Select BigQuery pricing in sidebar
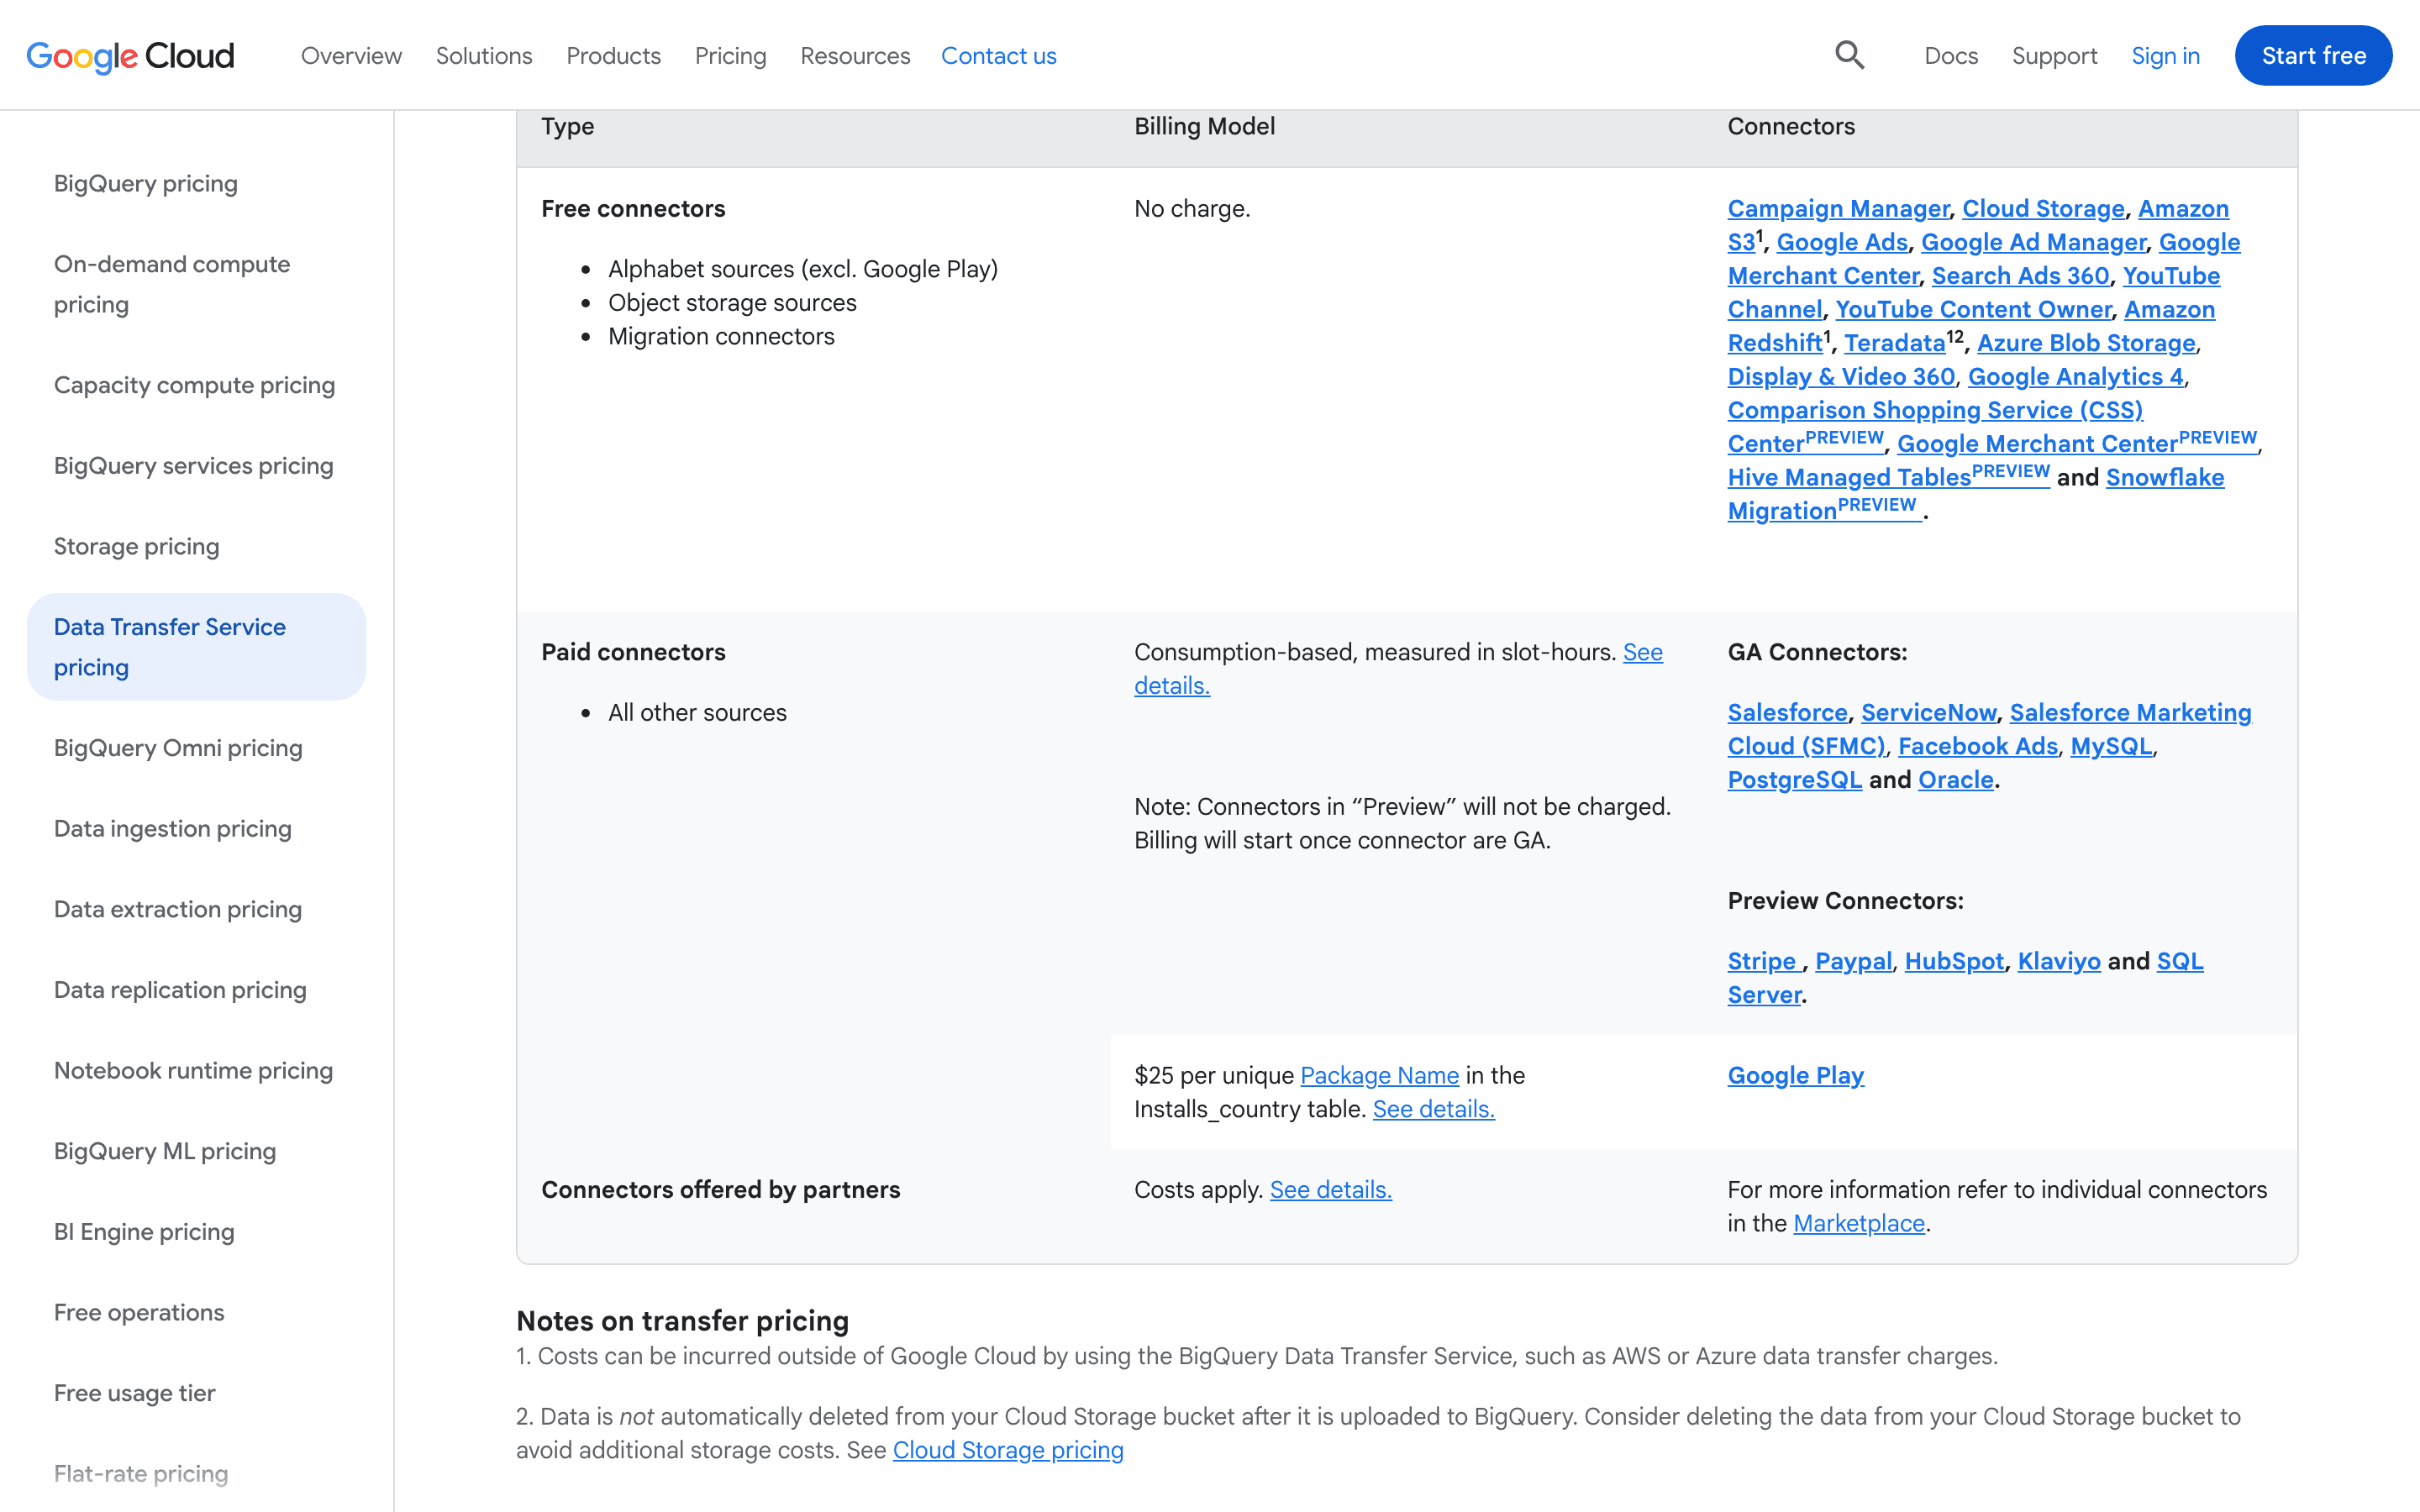The height and width of the screenshot is (1512, 2420). [146, 184]
